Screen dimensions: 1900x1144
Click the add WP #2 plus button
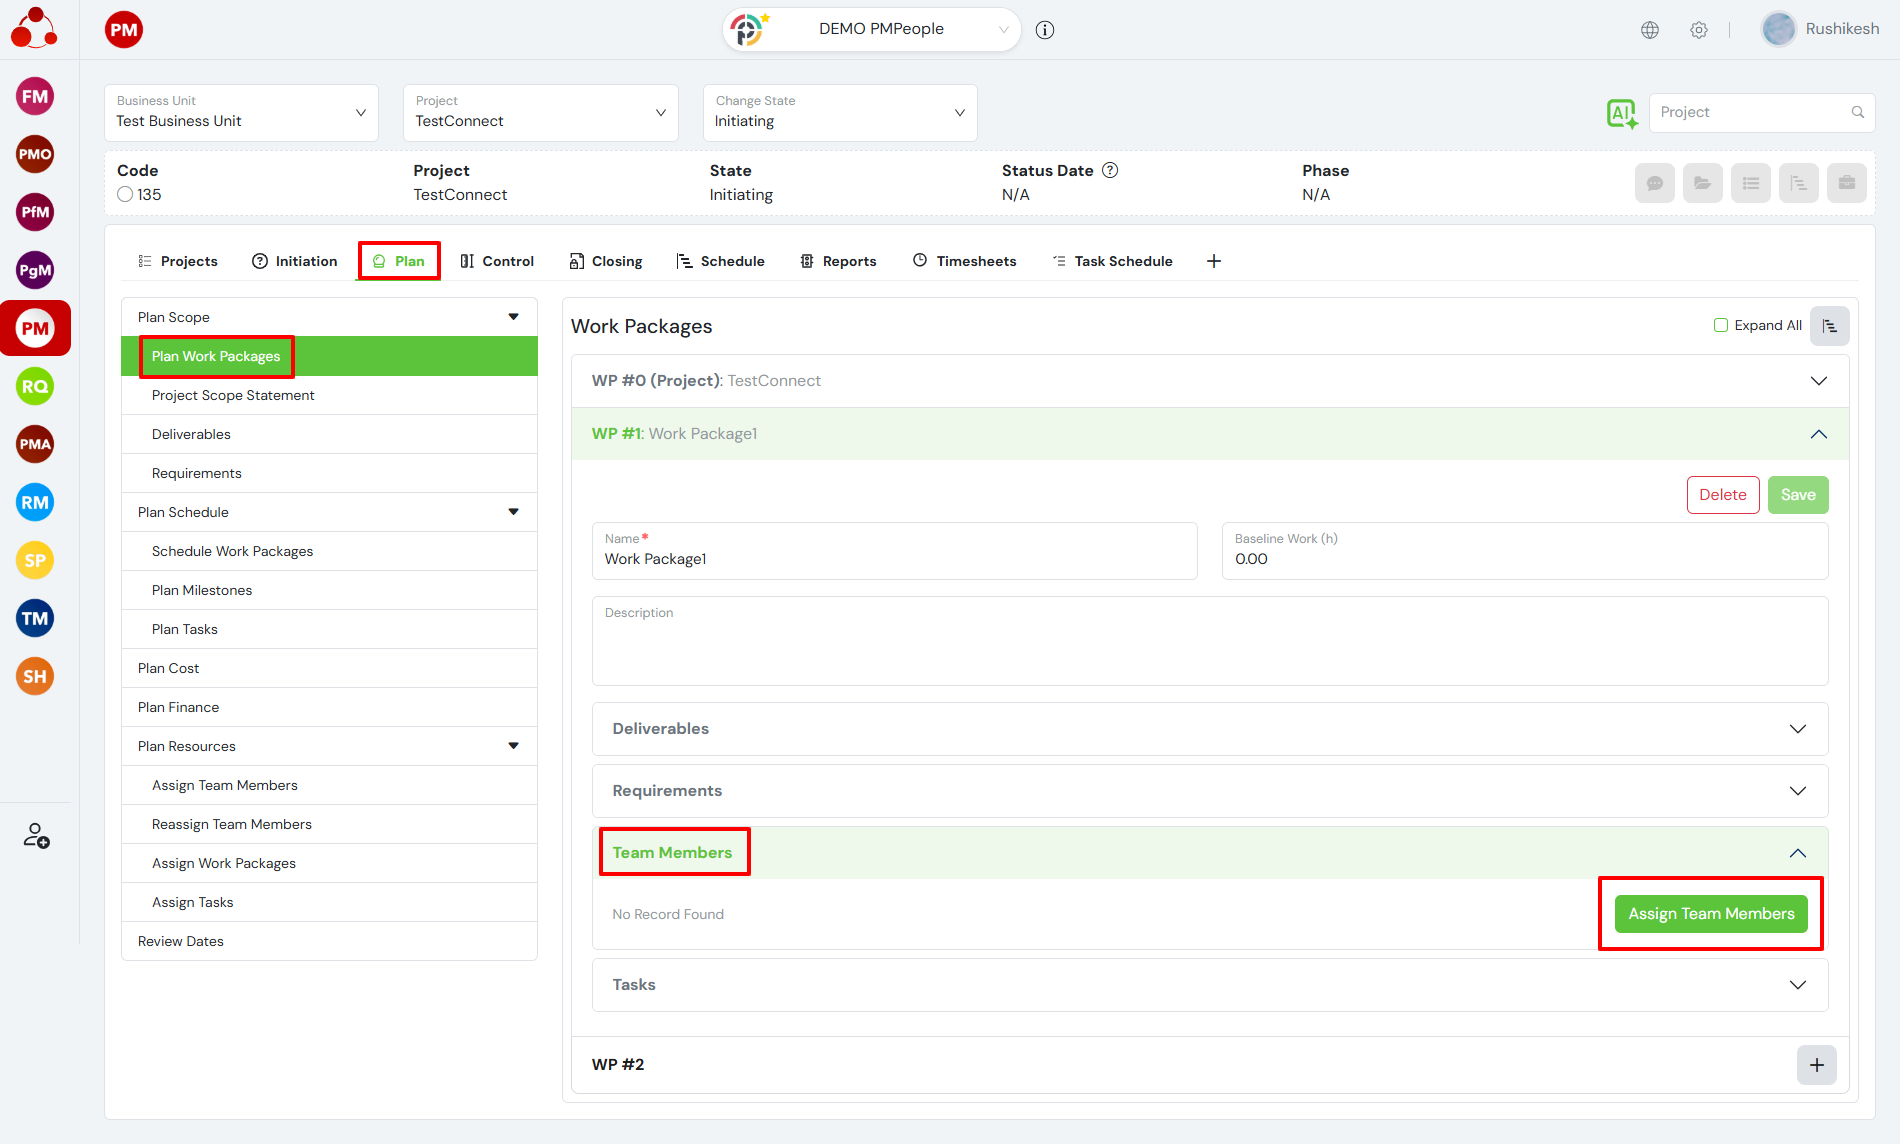click(x=1816, y=1065)
